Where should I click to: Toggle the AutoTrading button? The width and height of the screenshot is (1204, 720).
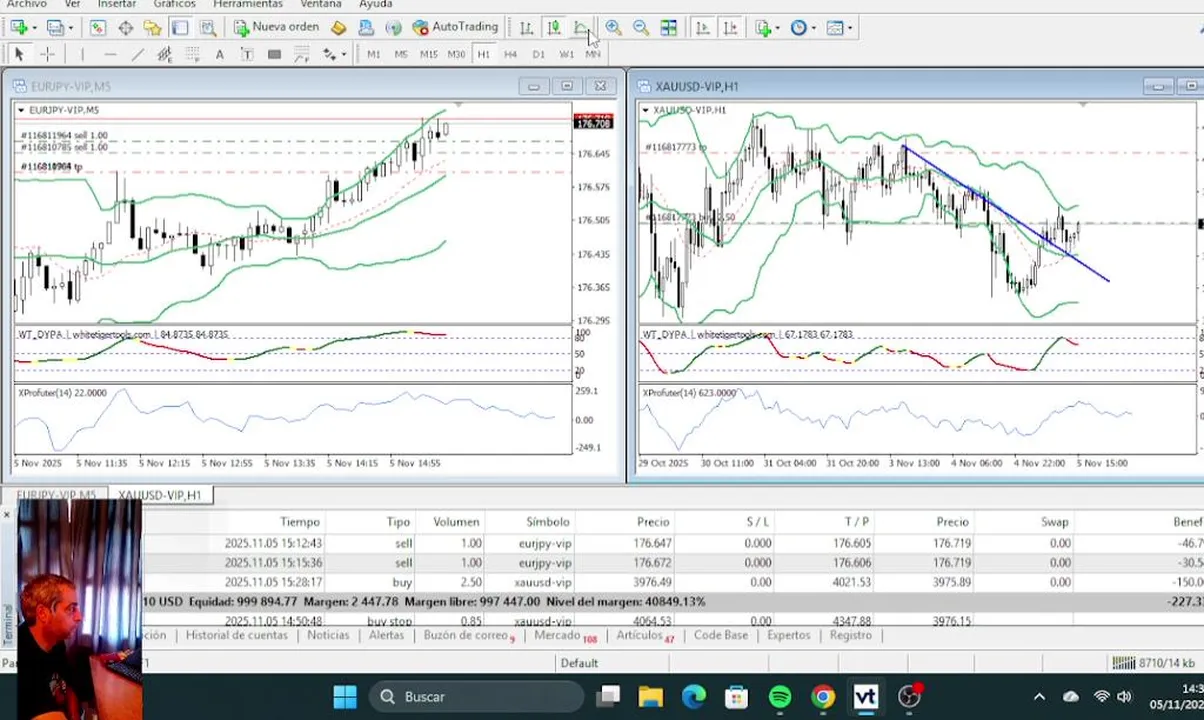(455, 27)
